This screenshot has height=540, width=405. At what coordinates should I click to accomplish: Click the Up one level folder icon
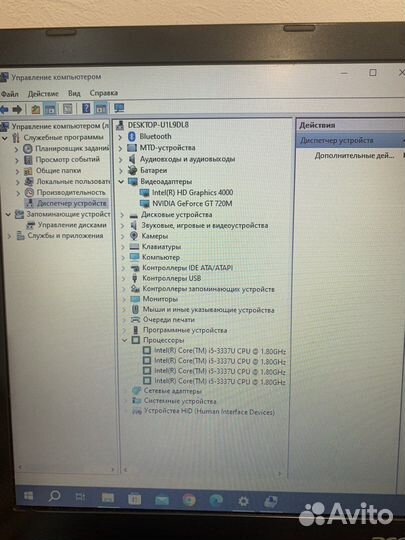(x=35, y=110)
